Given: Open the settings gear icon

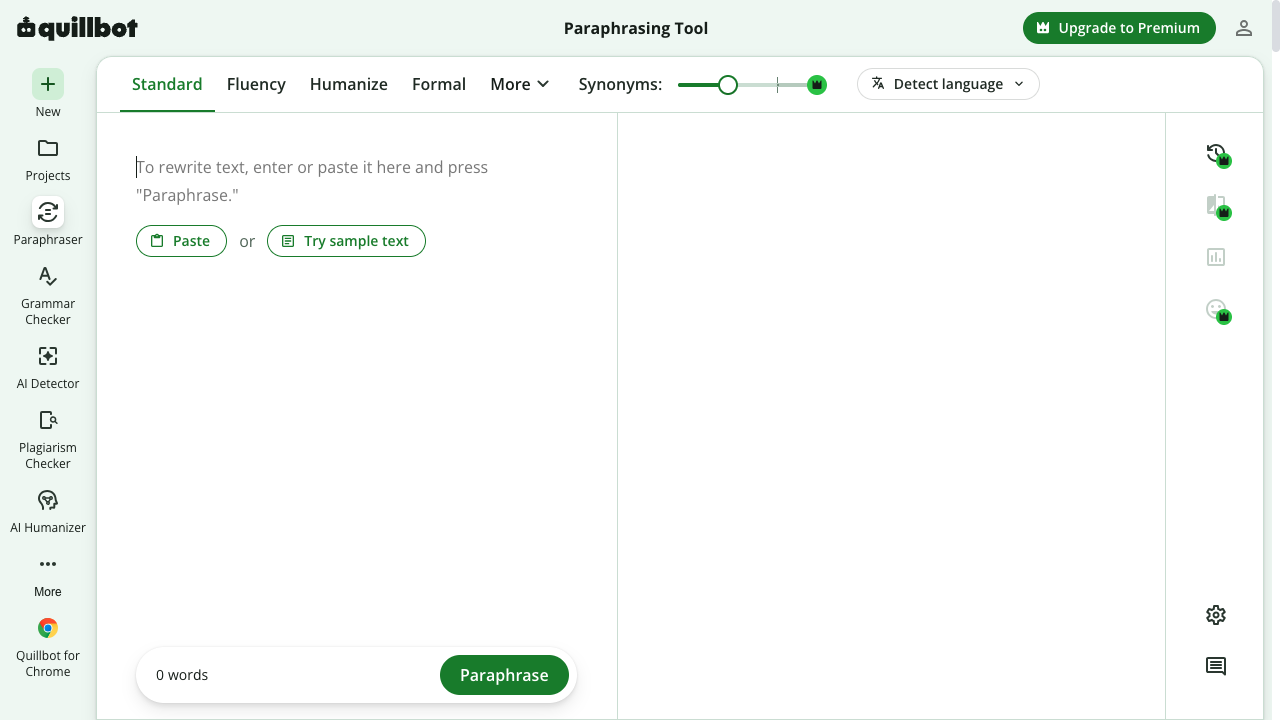Looking at the screenshot, I should point(1216,615).
